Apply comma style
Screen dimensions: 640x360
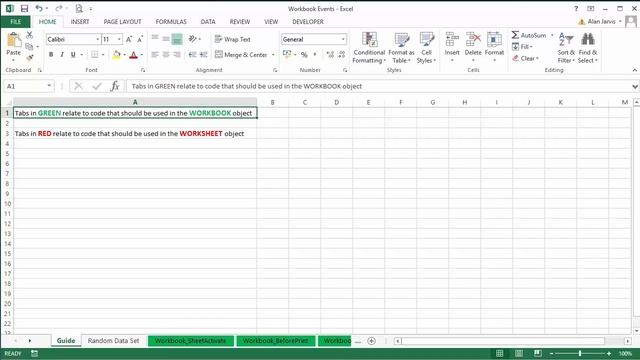[x=315, y=55]
